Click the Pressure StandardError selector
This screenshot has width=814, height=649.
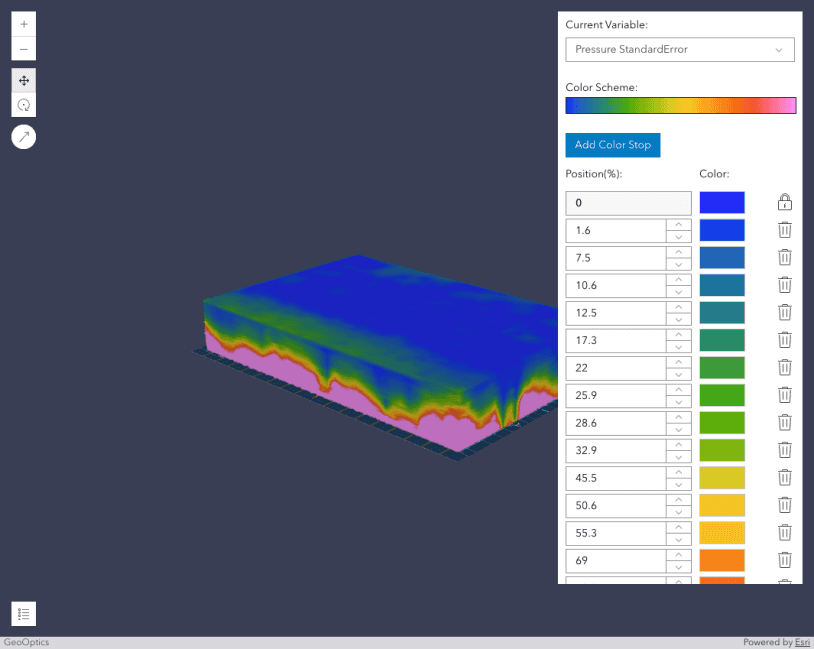tap(680, 49)
